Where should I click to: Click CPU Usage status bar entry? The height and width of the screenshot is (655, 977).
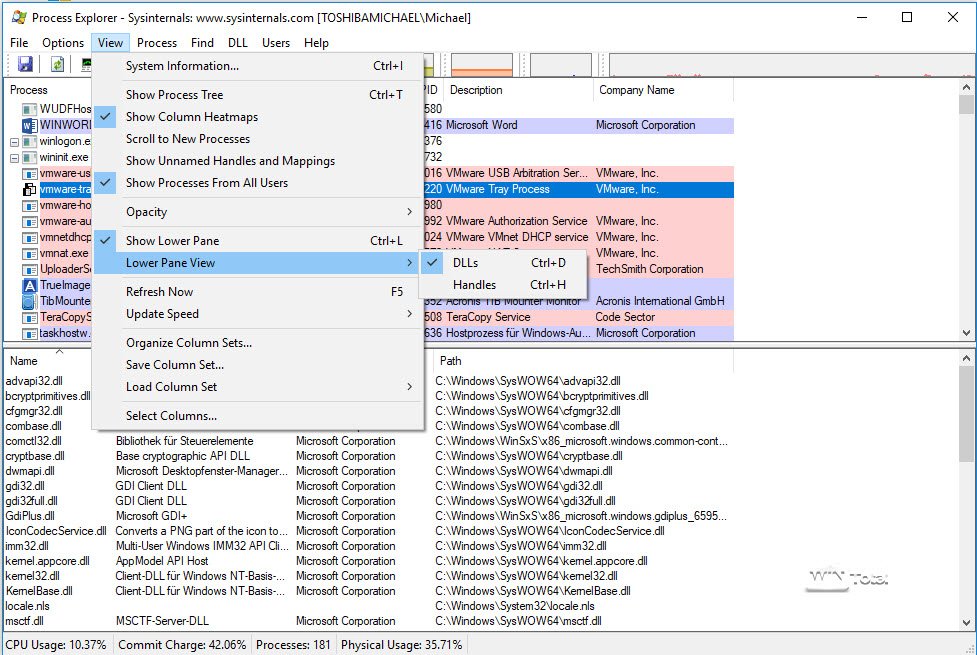(x=56, y=644)
